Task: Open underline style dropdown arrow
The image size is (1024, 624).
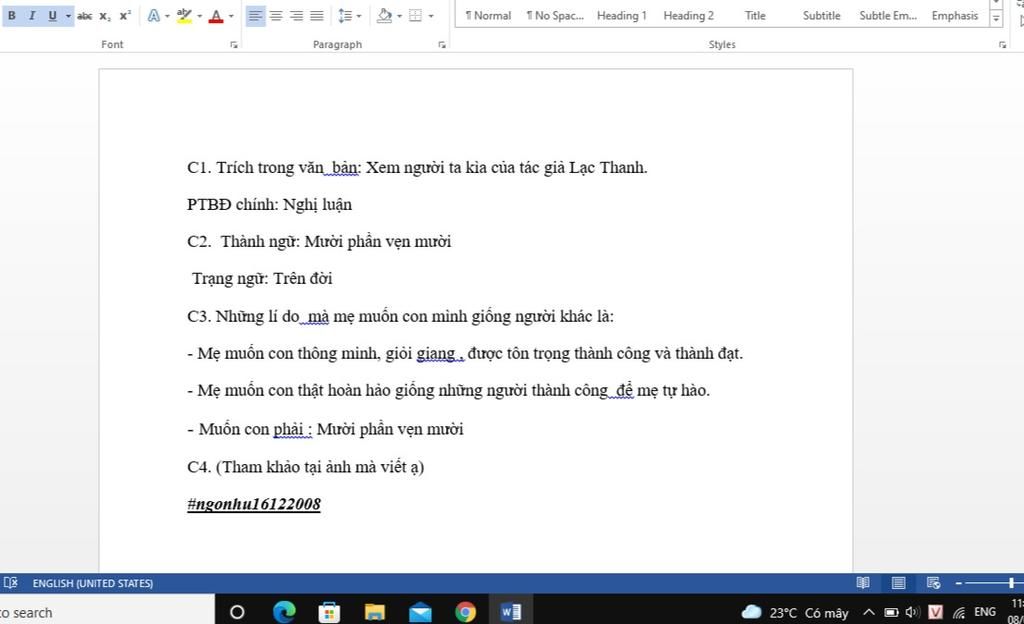Action: tap(69, 16)
